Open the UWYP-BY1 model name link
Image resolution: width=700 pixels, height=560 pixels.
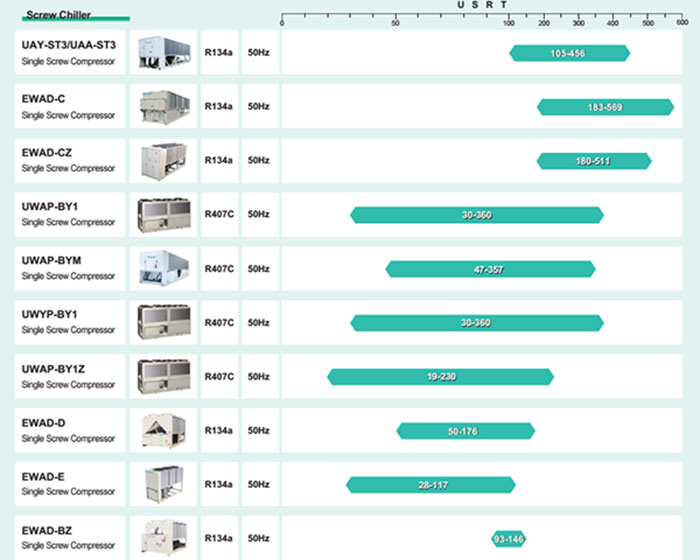tap(49, 315)
